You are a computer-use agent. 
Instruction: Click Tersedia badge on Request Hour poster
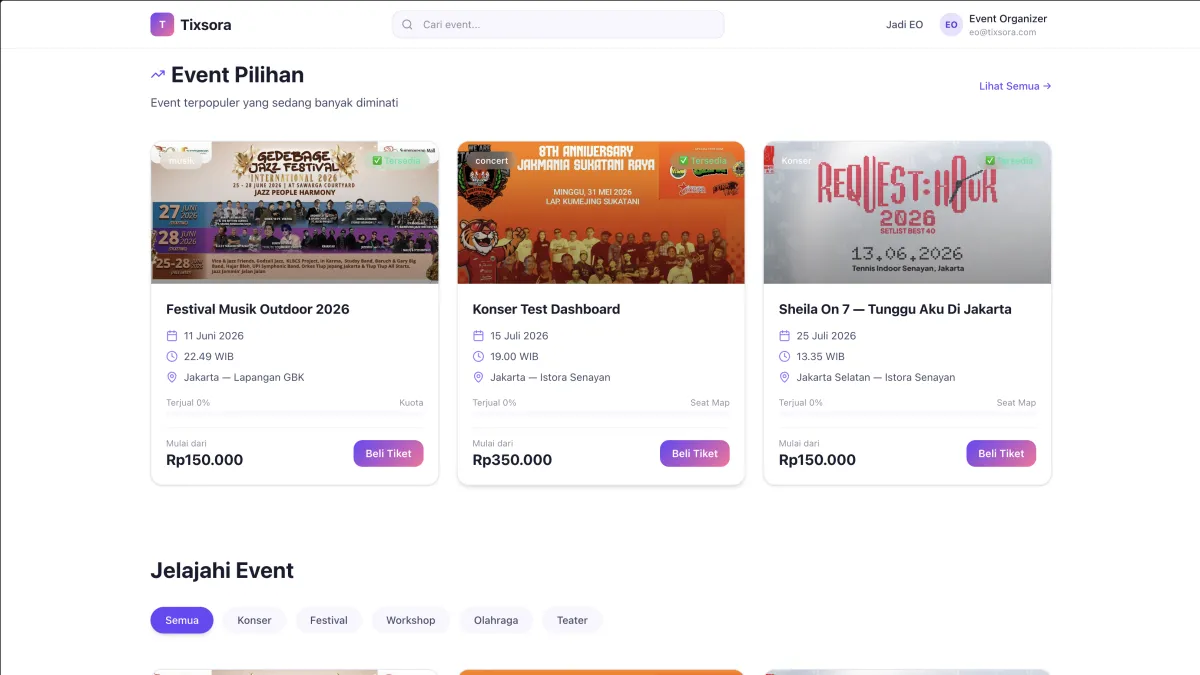tap(1010, 160)
